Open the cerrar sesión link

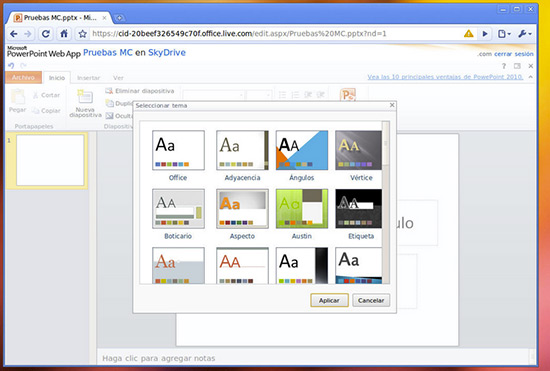514,54
